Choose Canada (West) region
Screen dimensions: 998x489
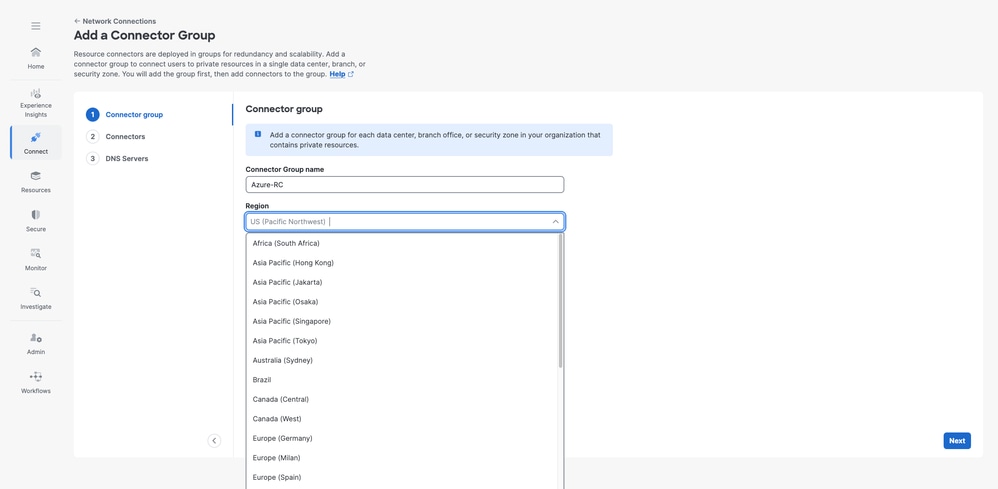(402, 419)
